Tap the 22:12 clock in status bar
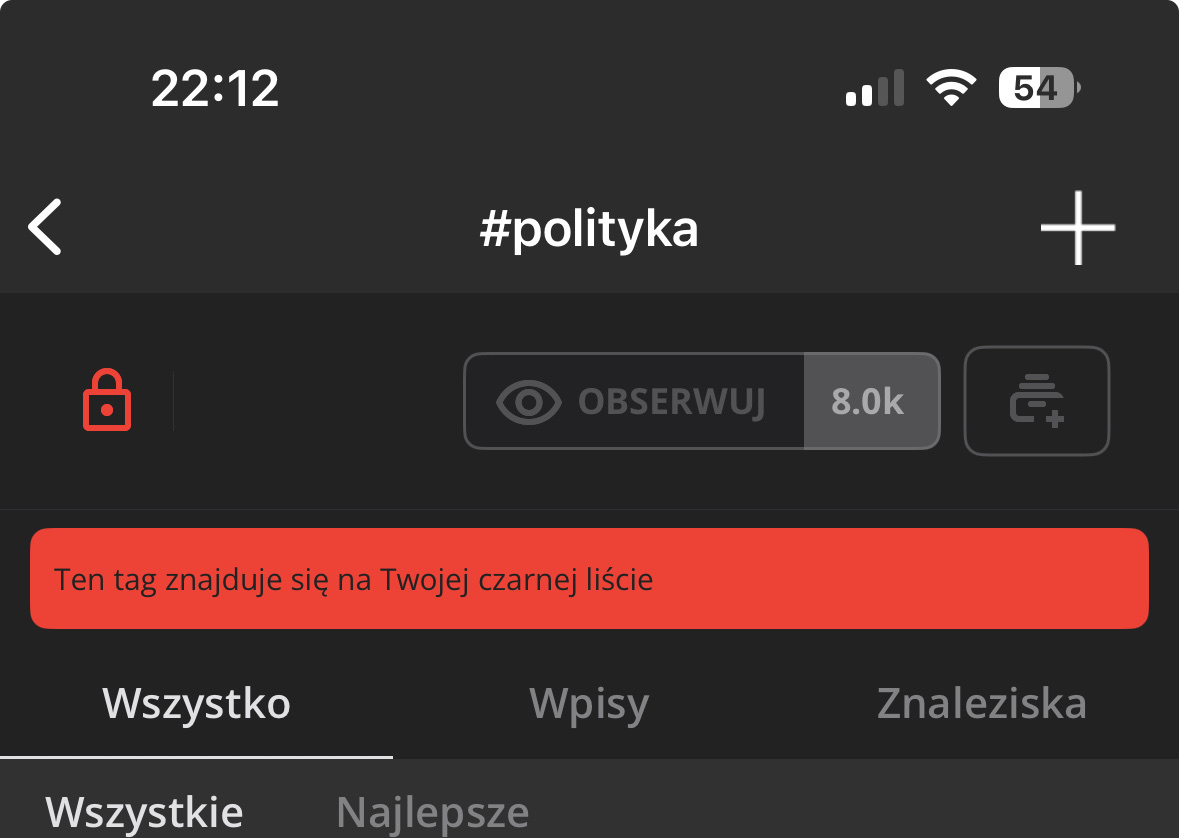The width and height of the screenshot is (1179, 838). 215,90
